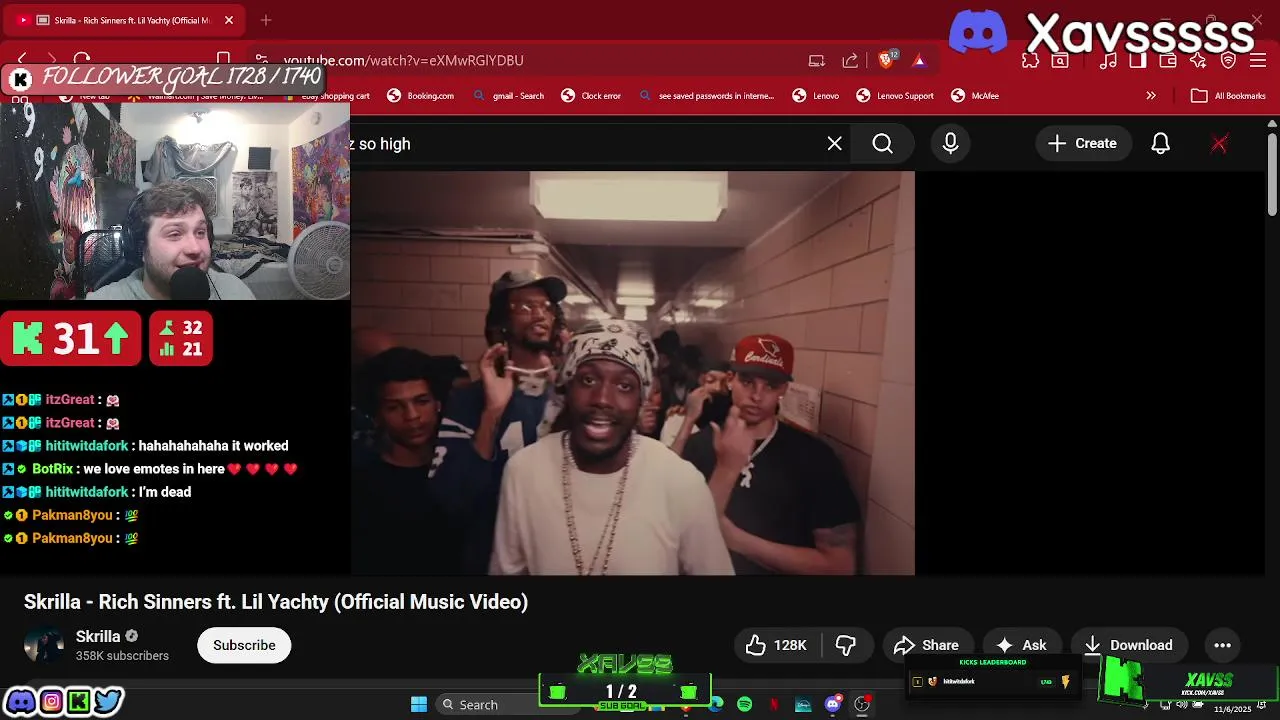
Task: Click the YouTube URL in address bar
Action: (x=404, y=61)
